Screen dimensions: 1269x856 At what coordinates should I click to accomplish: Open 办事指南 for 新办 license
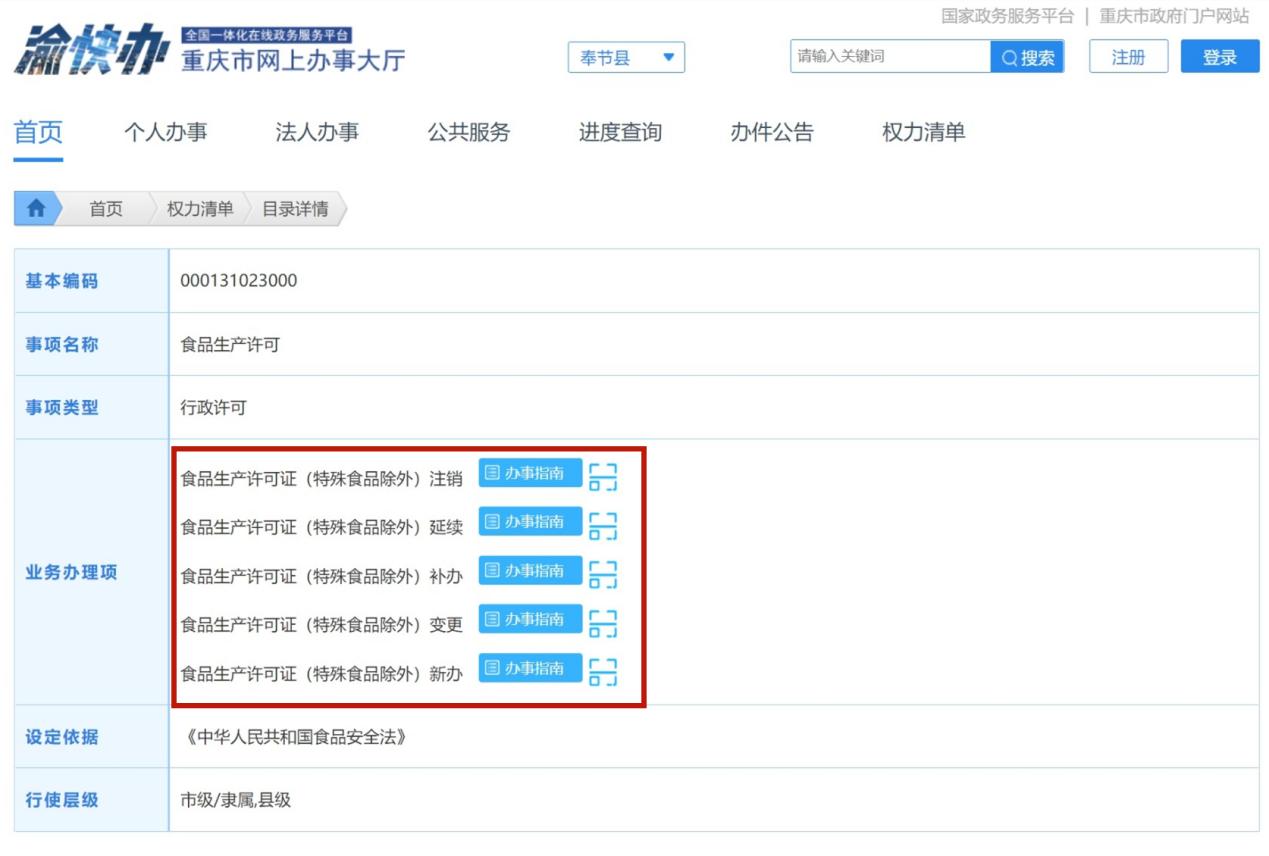click(530, 668)
